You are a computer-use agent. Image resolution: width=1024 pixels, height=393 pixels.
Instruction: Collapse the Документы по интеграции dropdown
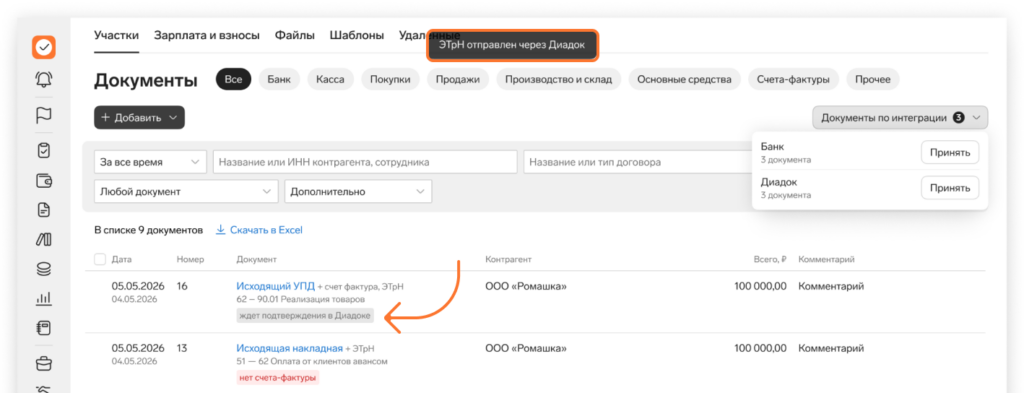[900, 118]
